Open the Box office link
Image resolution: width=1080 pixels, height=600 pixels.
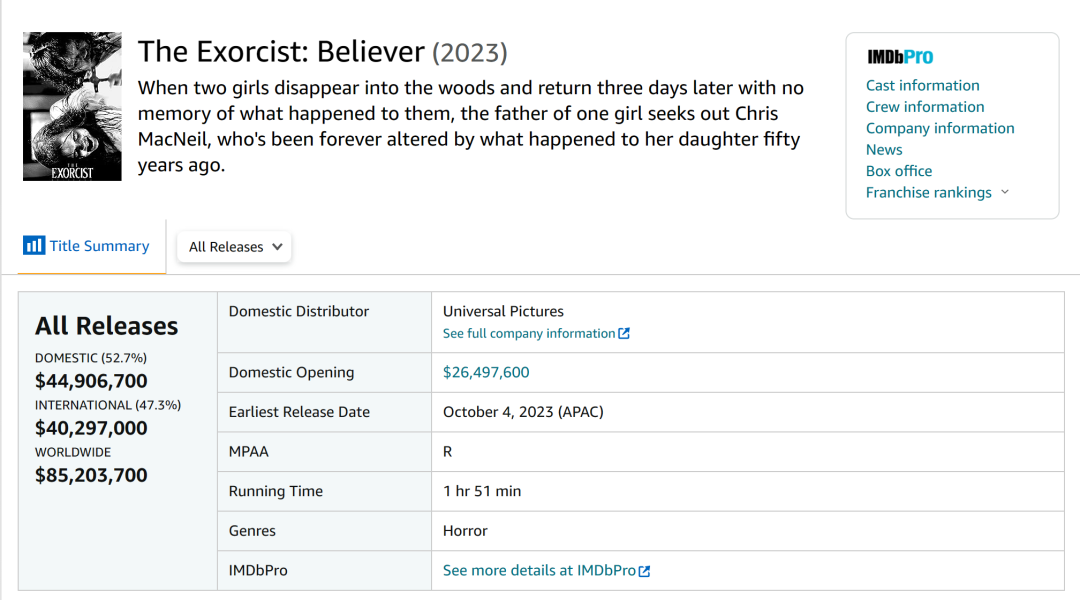coord(899,171)
